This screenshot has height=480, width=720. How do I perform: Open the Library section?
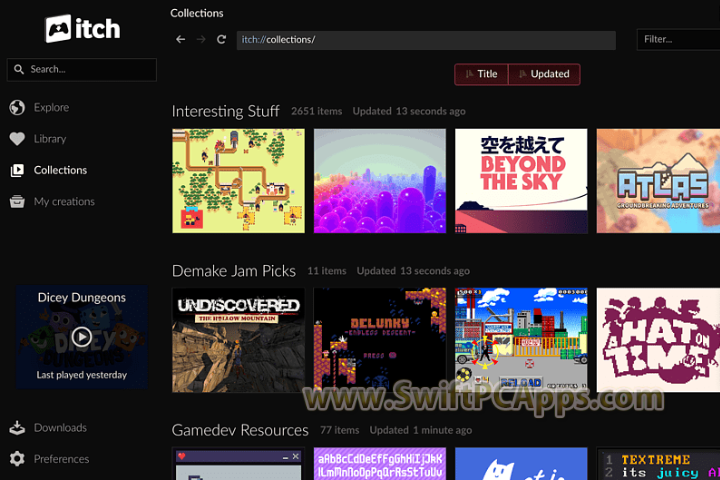50,139
